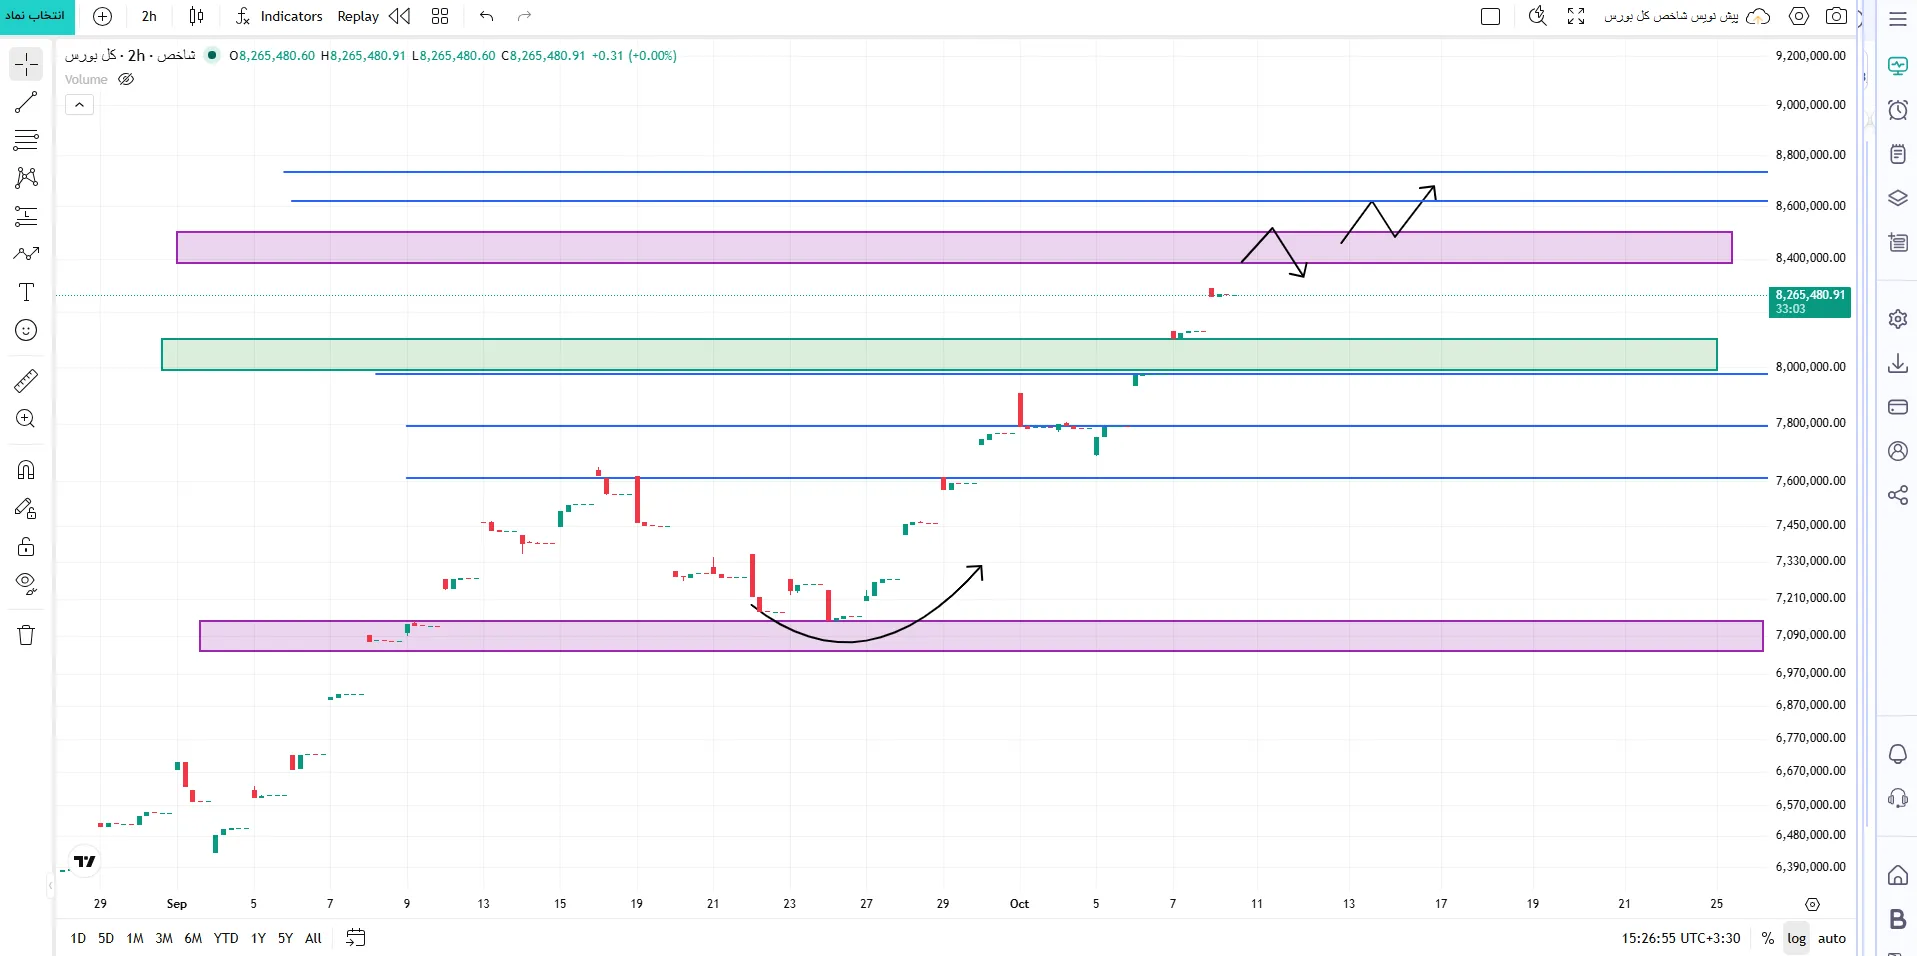Toggle auto scale mode
The width and height of the screenshot is (1917, 956).
[x=1832, y=938]
